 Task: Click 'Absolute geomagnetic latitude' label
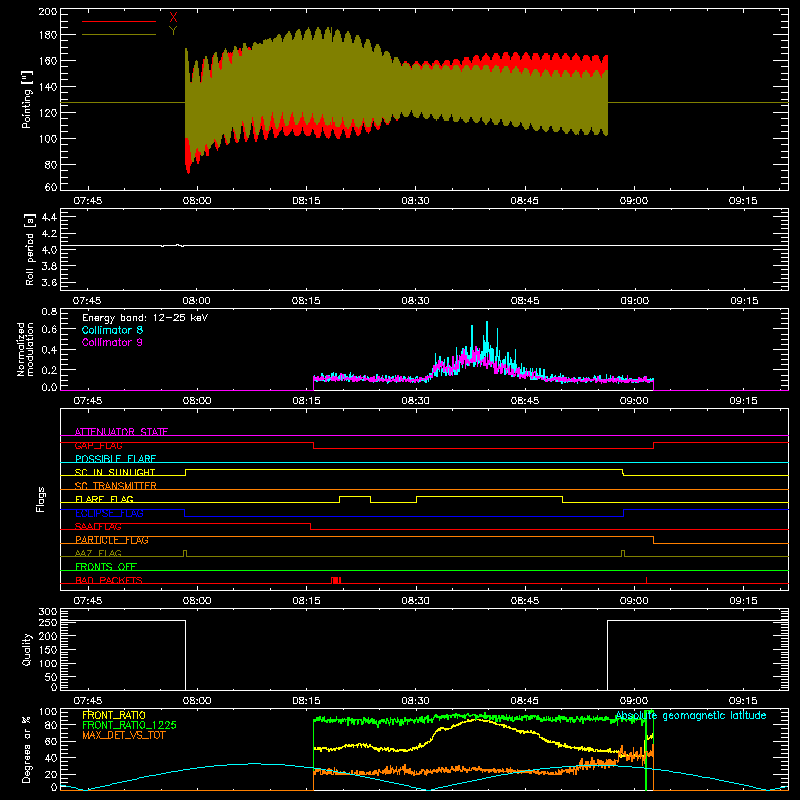point(690,716)
